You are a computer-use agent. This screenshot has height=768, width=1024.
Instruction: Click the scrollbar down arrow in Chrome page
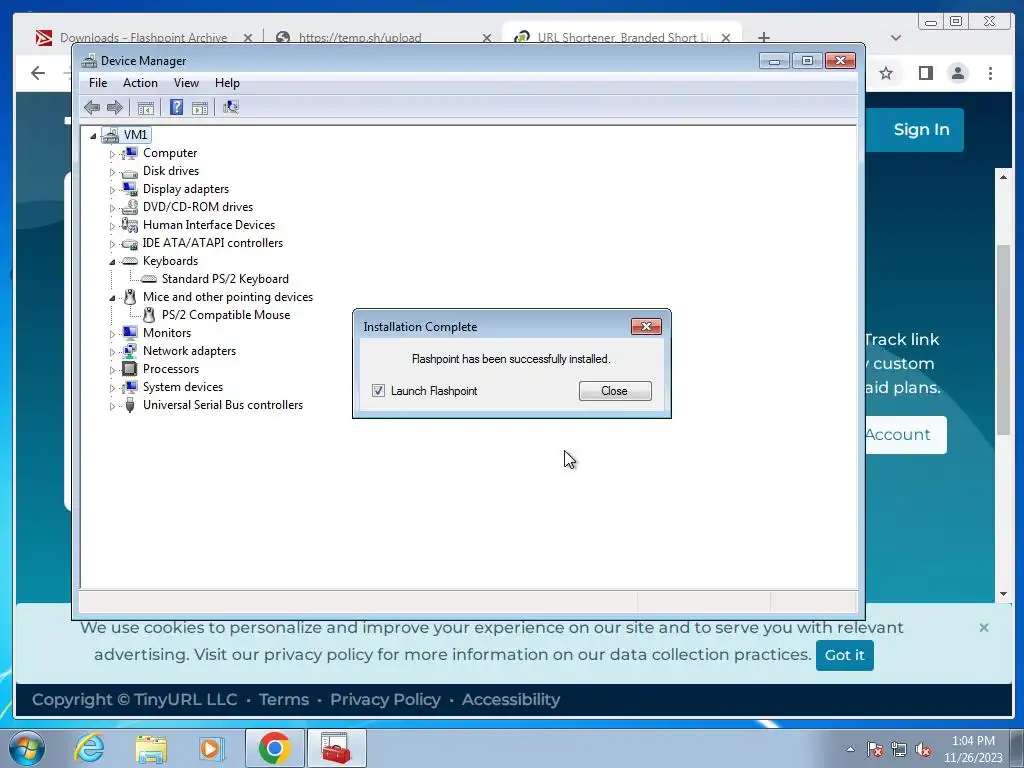[x=1004, y=594]
